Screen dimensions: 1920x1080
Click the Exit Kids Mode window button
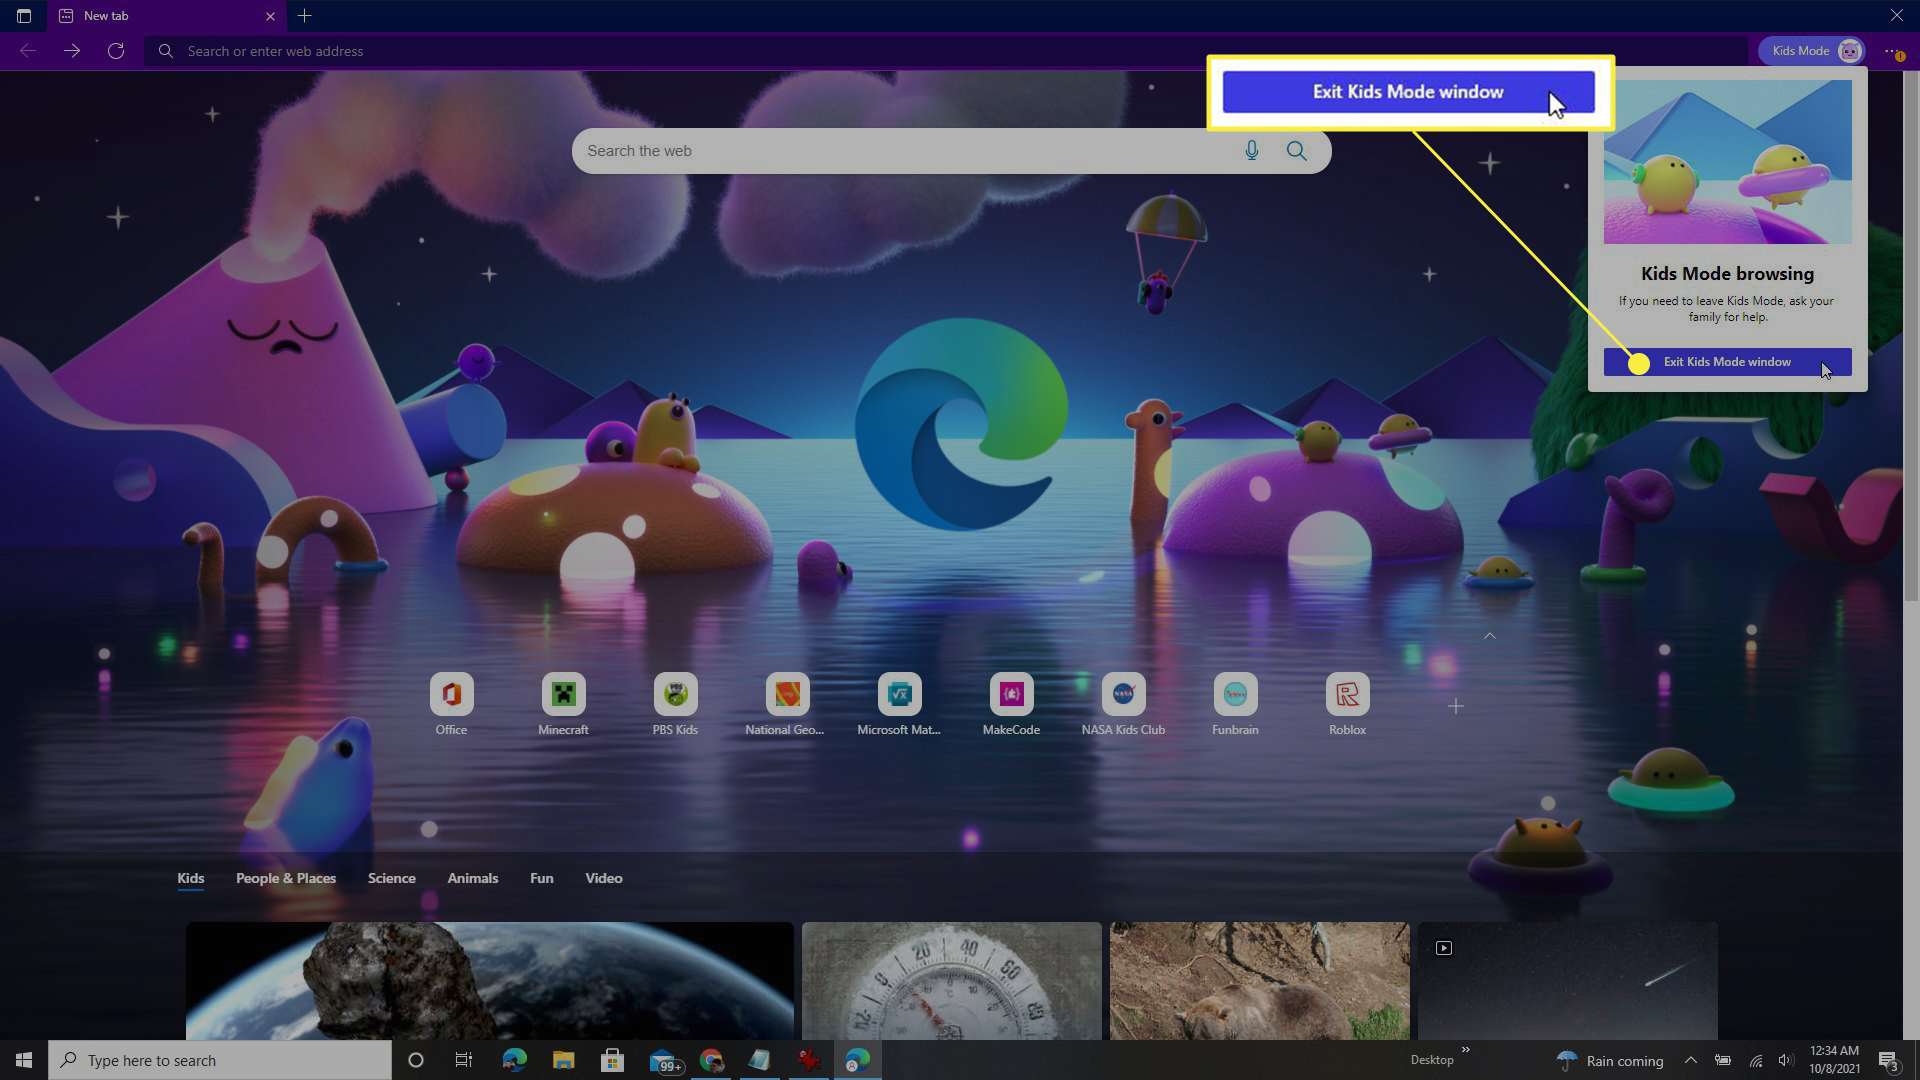coord(1727,362)
